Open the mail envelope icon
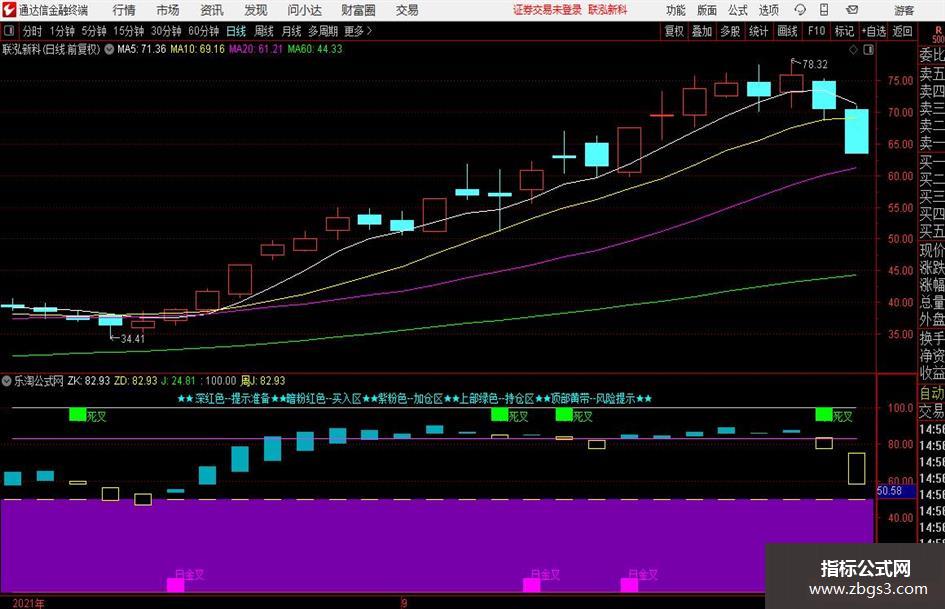This screenshot has width=945, height=609. pyautogui.click(x=852, y=10)
